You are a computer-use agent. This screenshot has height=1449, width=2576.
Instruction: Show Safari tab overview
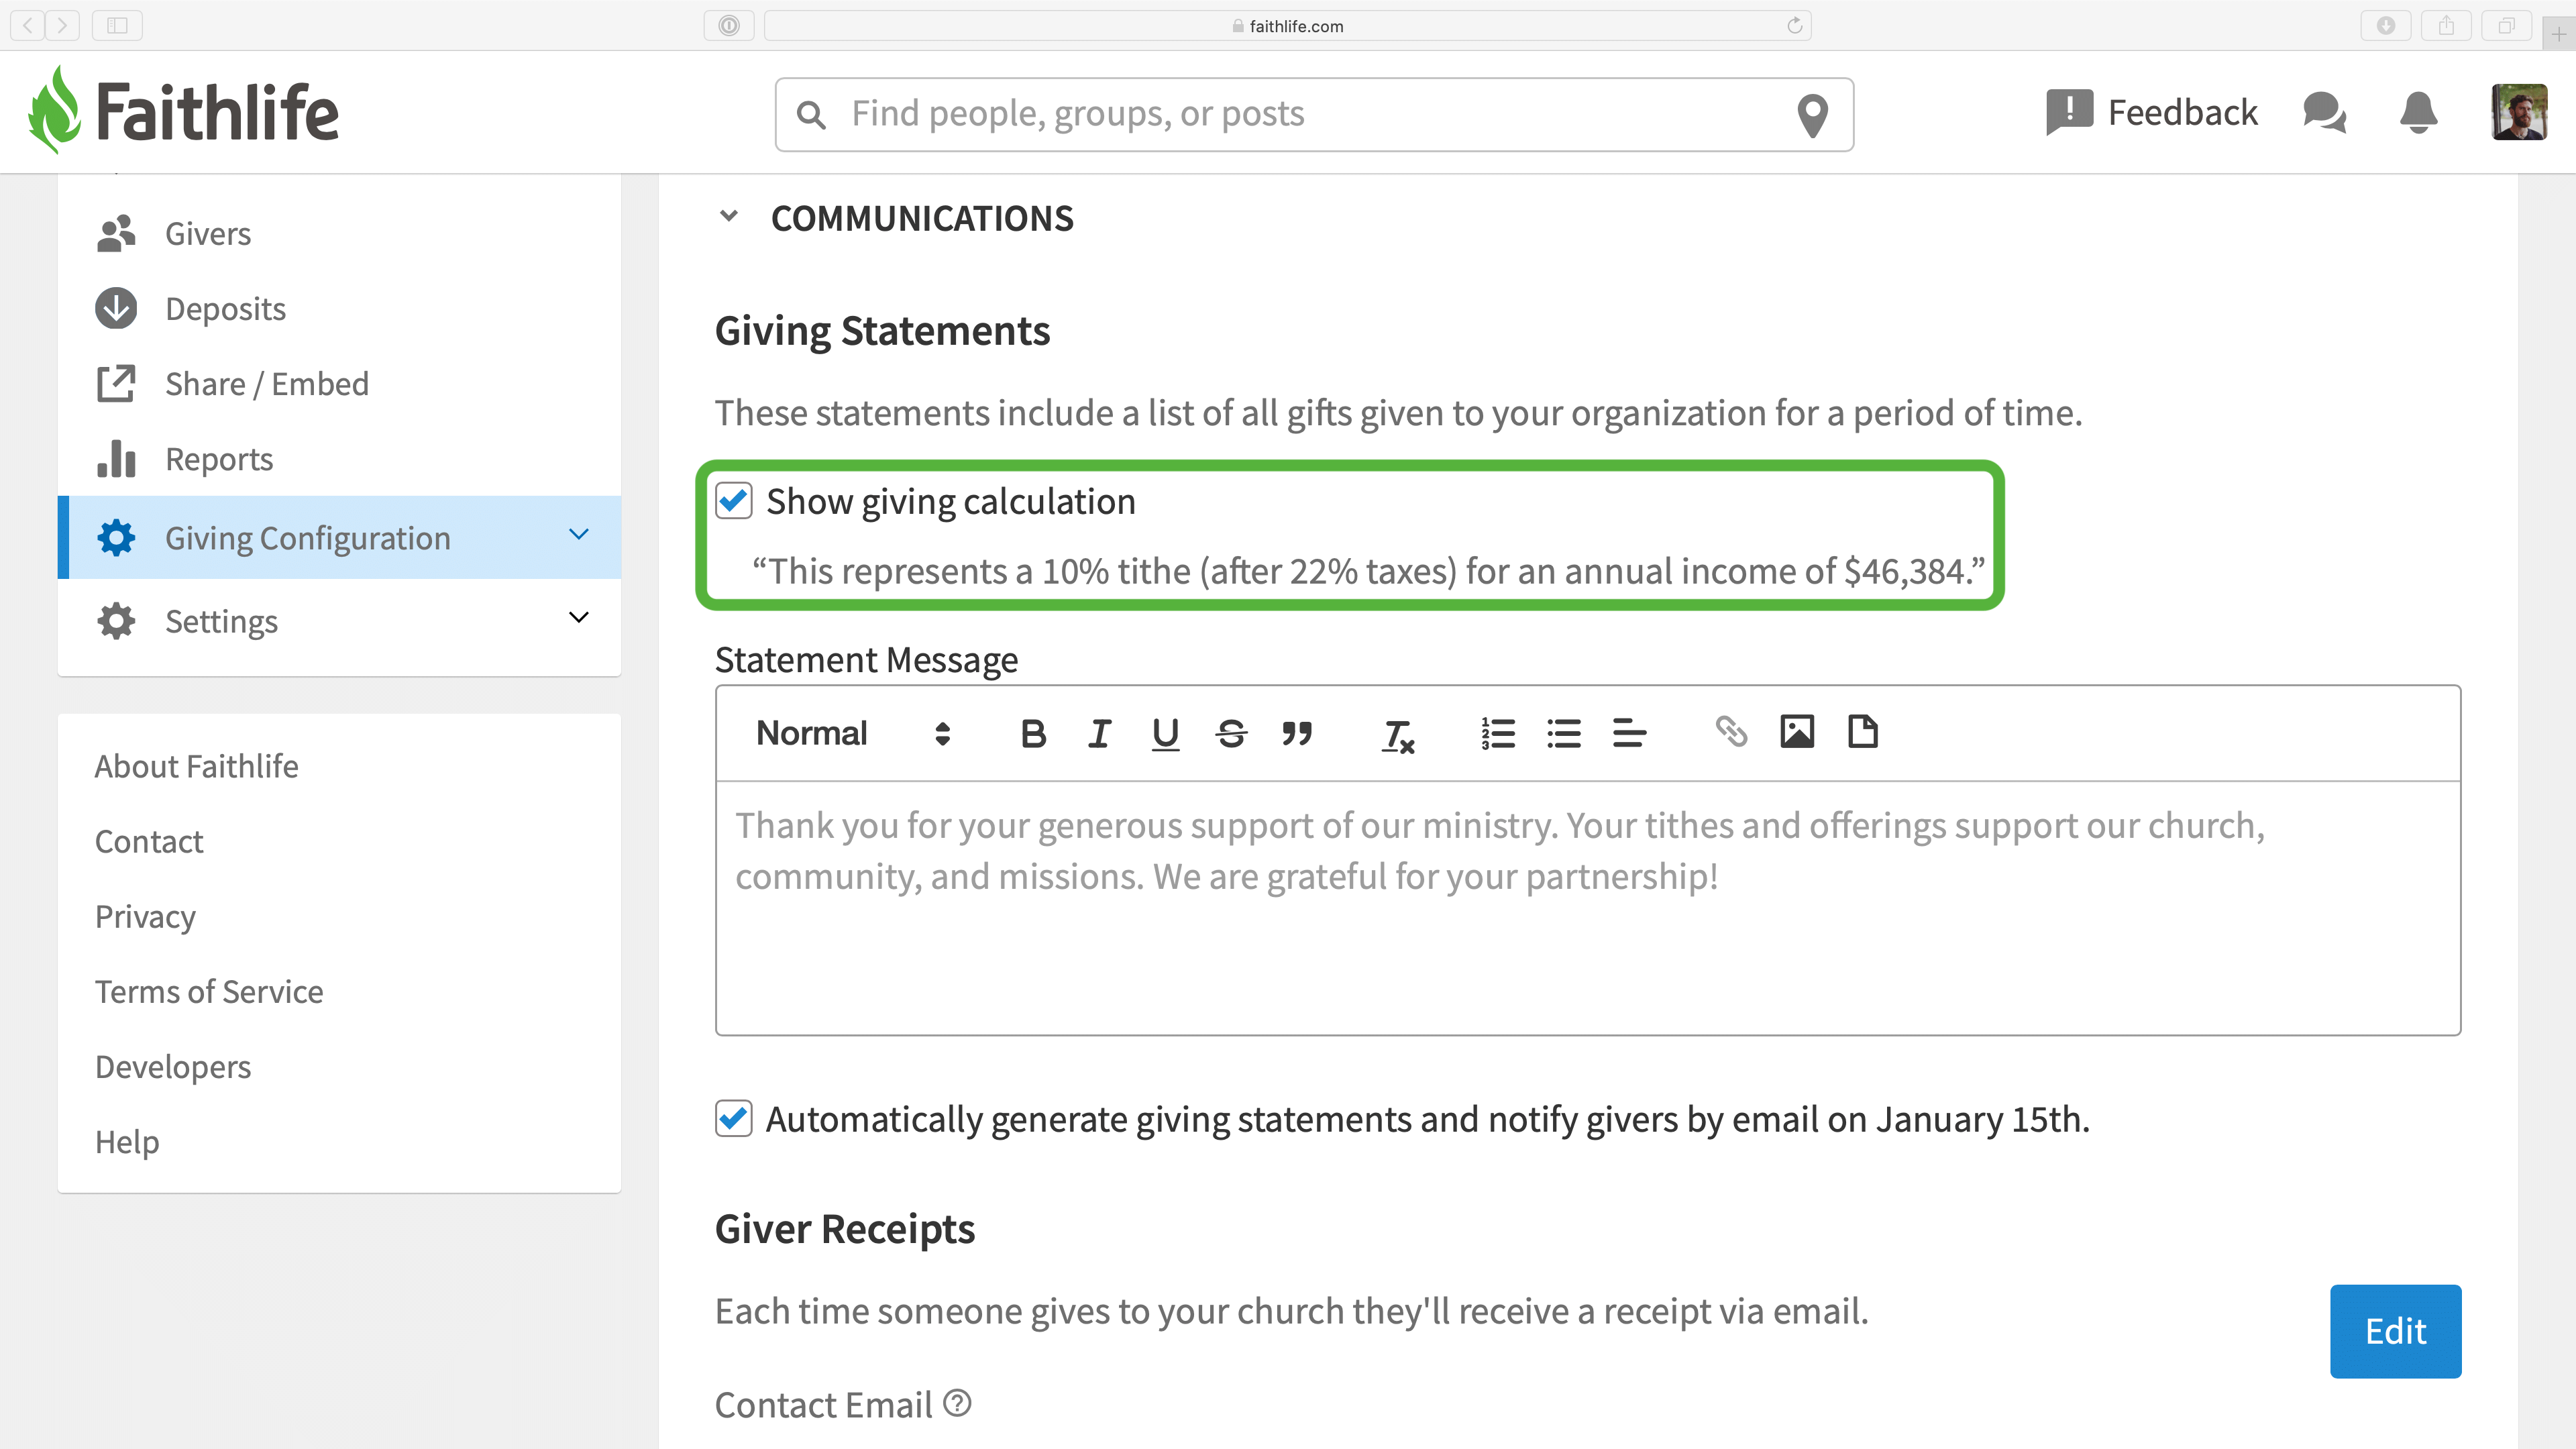point(2506,25)
